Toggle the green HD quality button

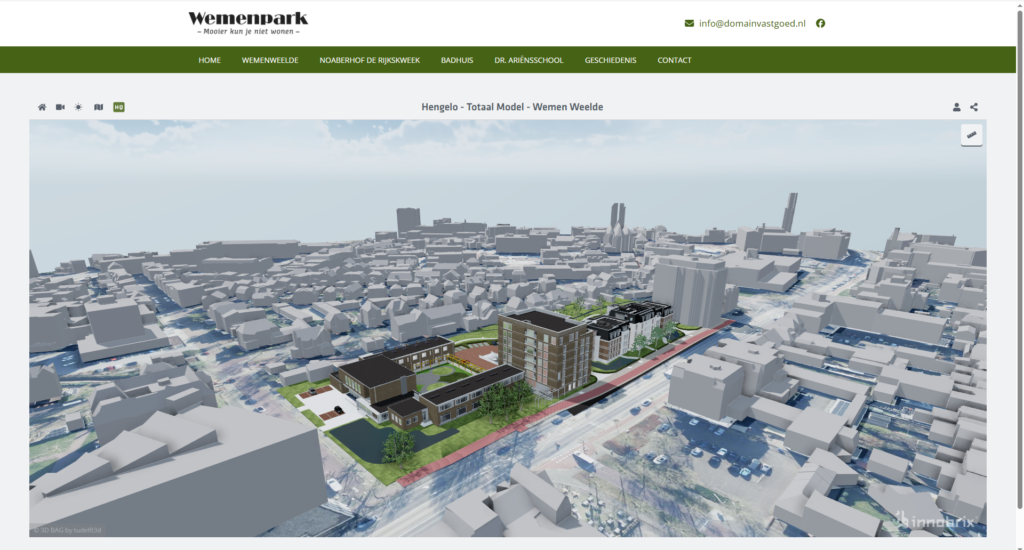coord(119,107)
